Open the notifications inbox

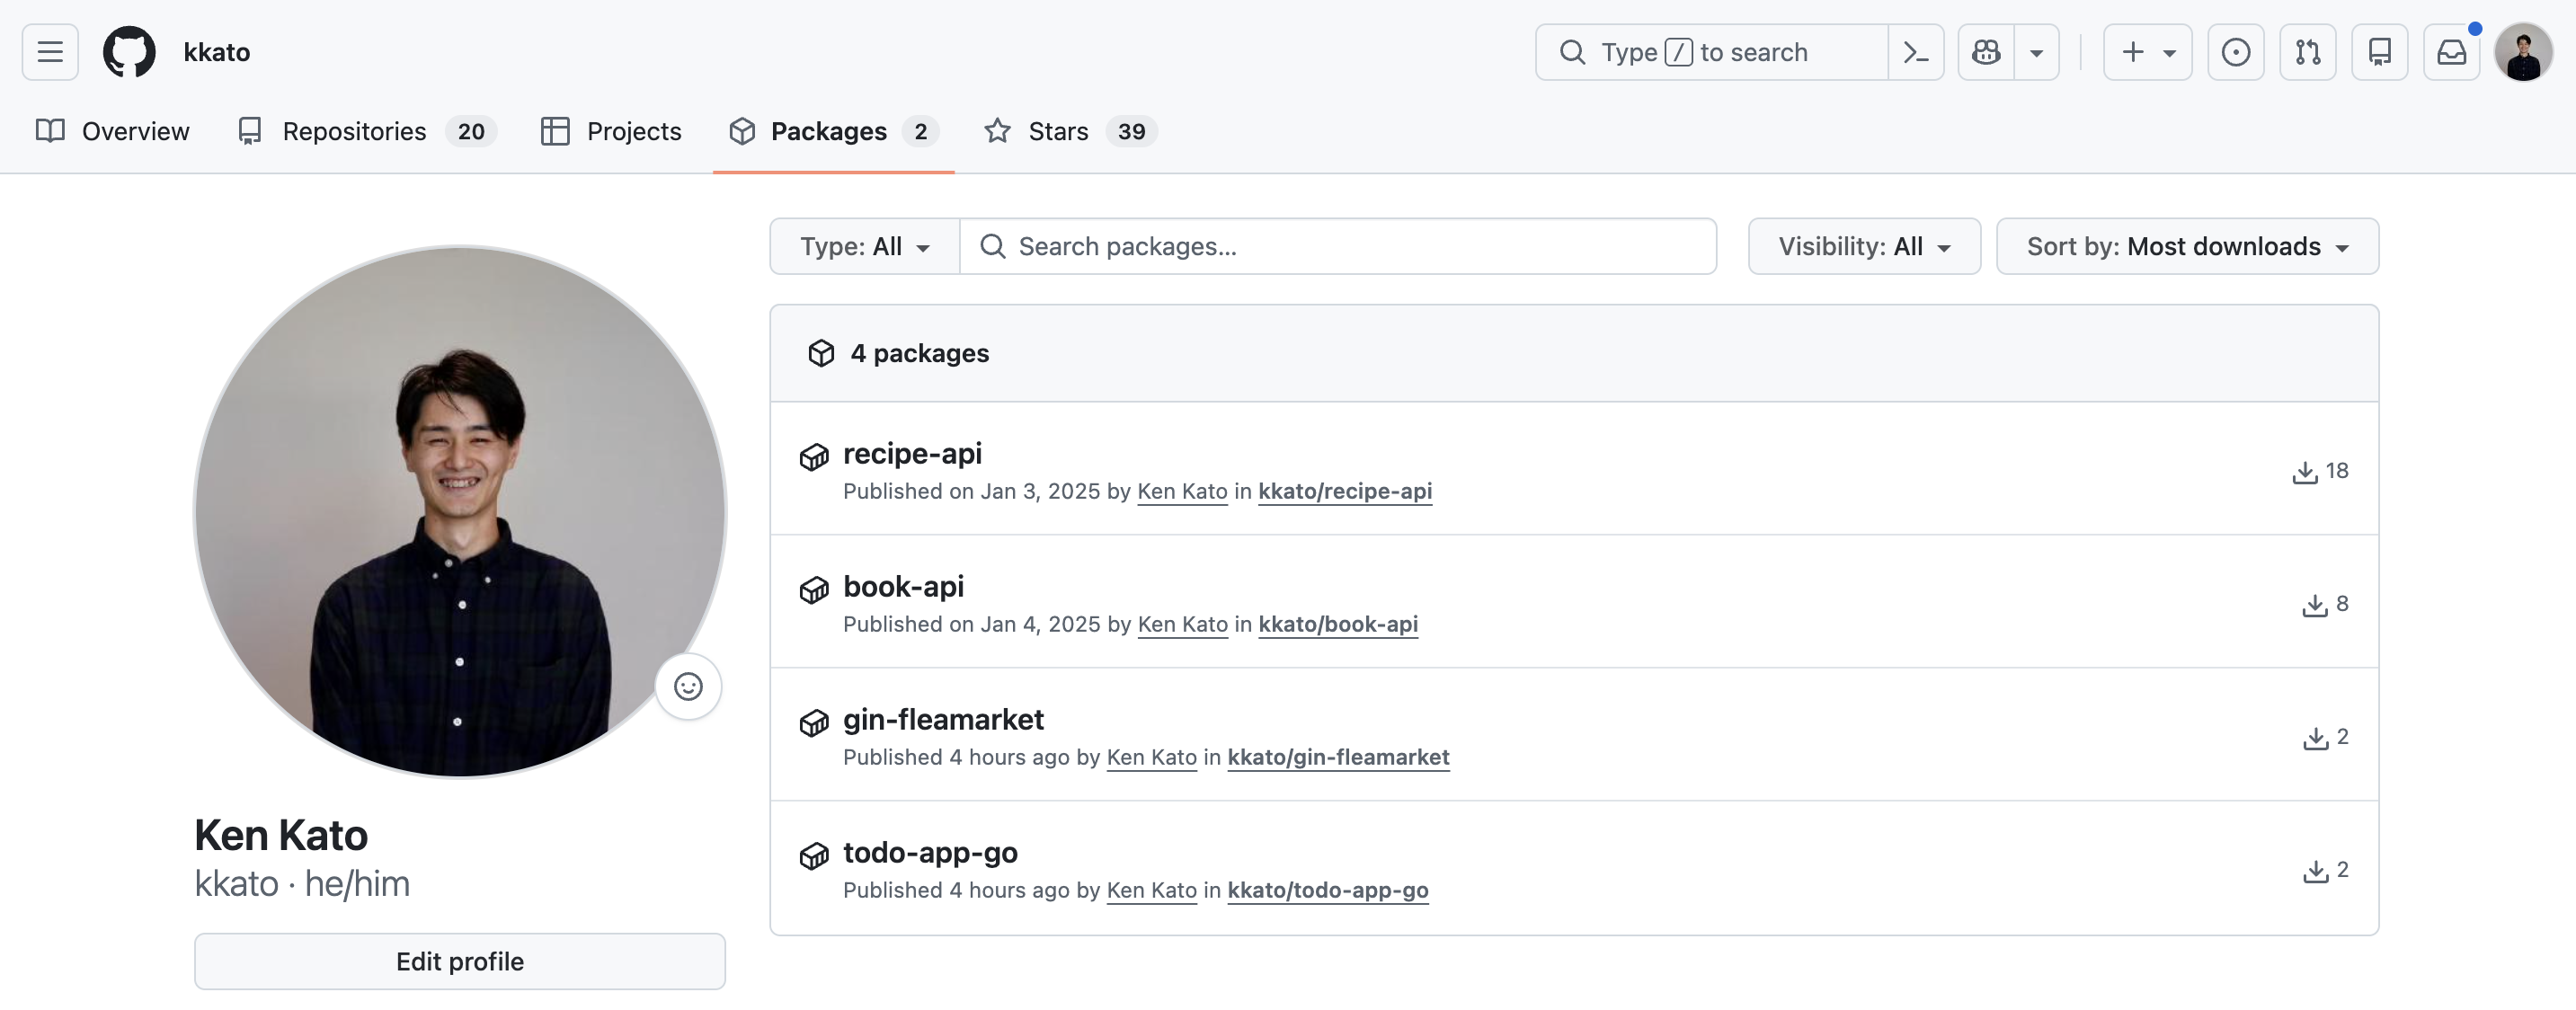tap(2452, 51)
